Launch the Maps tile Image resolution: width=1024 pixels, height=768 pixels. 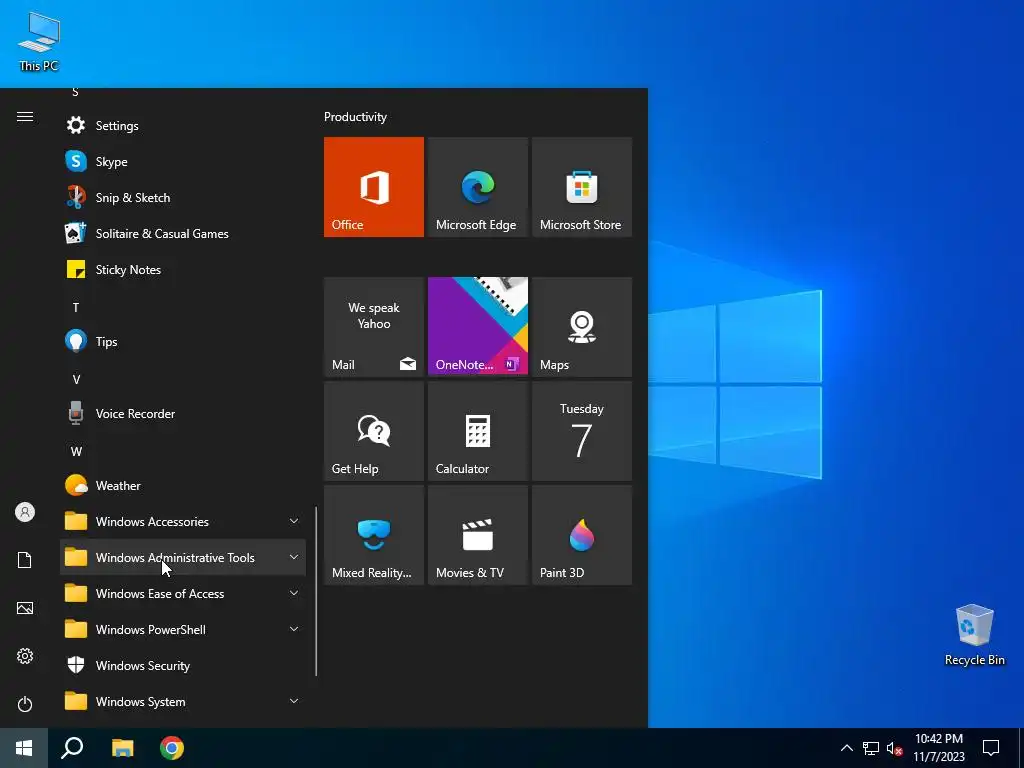(x=581, y=327)
